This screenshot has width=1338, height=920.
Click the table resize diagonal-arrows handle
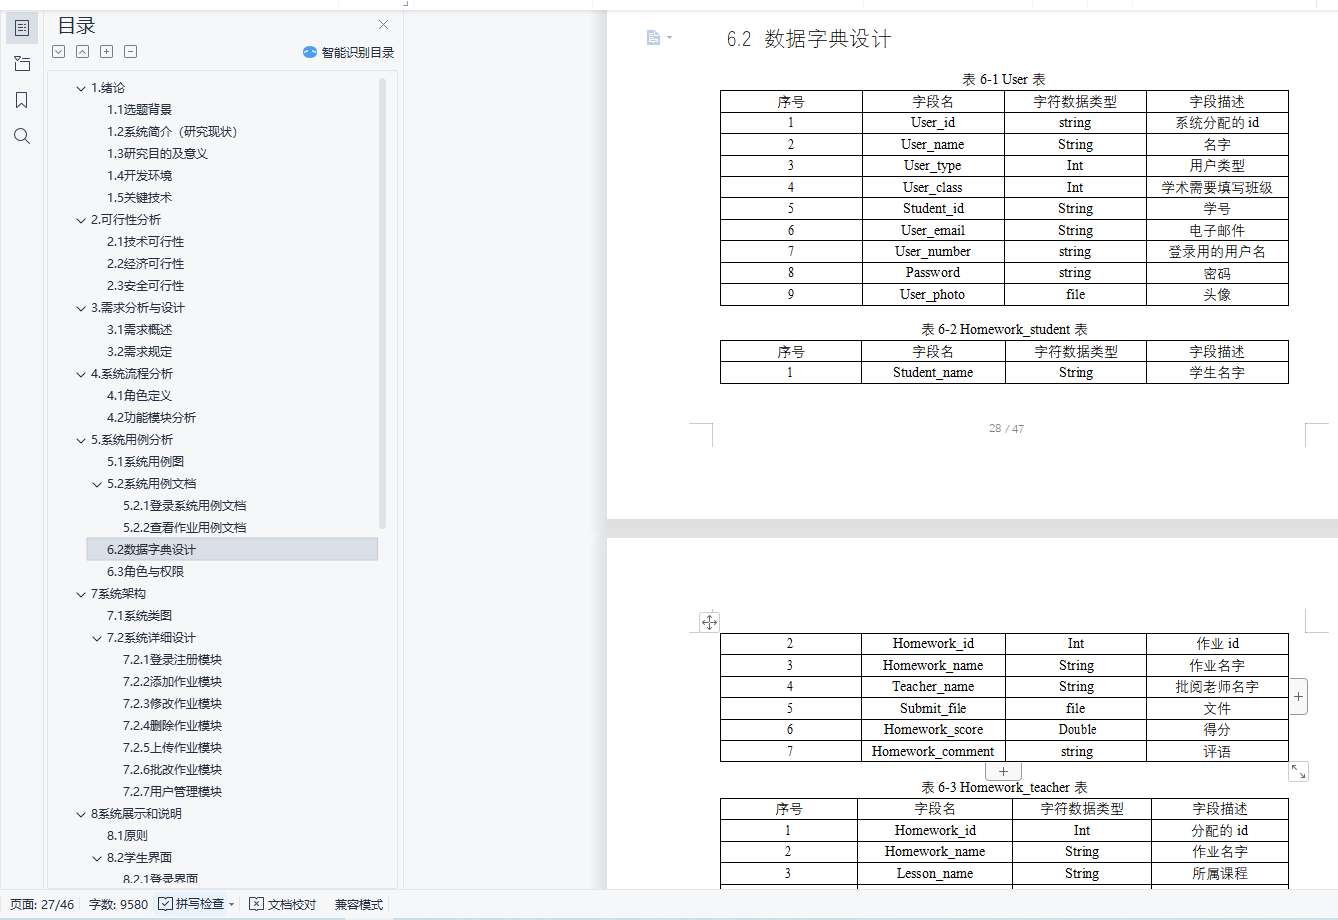[x=1298, y=771]
